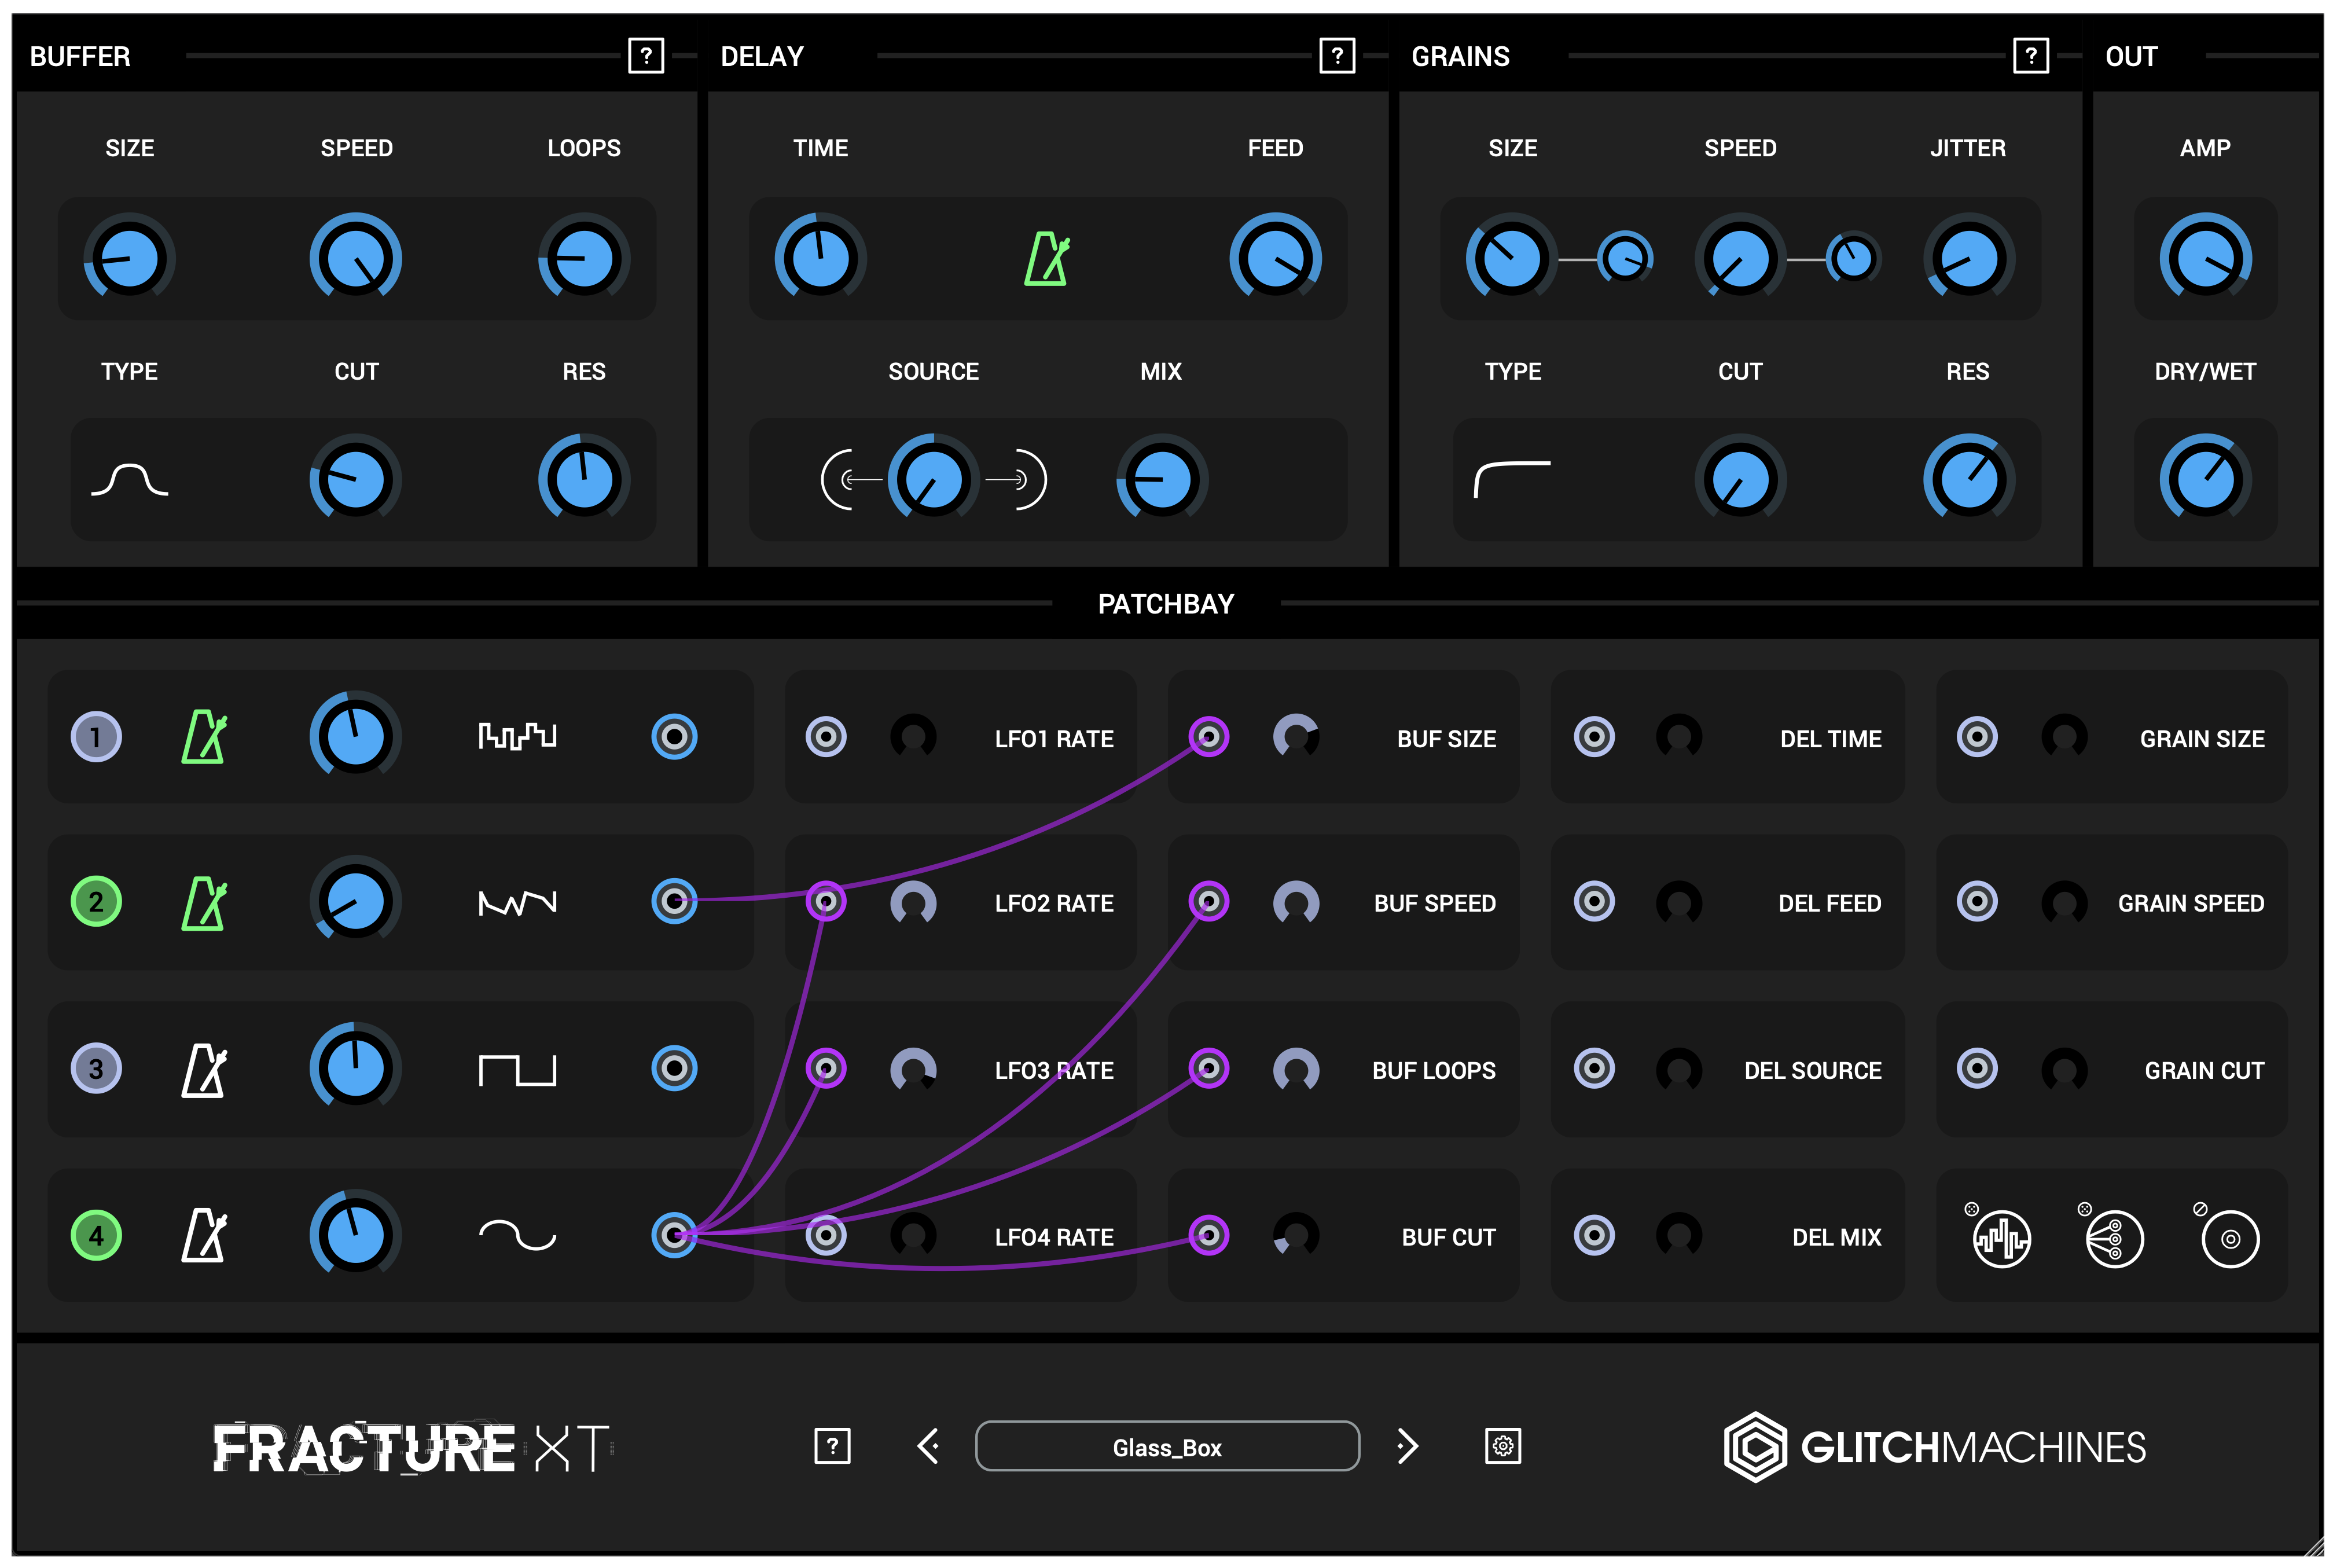The width and height of the screenshot is (2333, 1568).
Task: Click the Buffer LOOPS knob
Action: [x=584, y=258]
